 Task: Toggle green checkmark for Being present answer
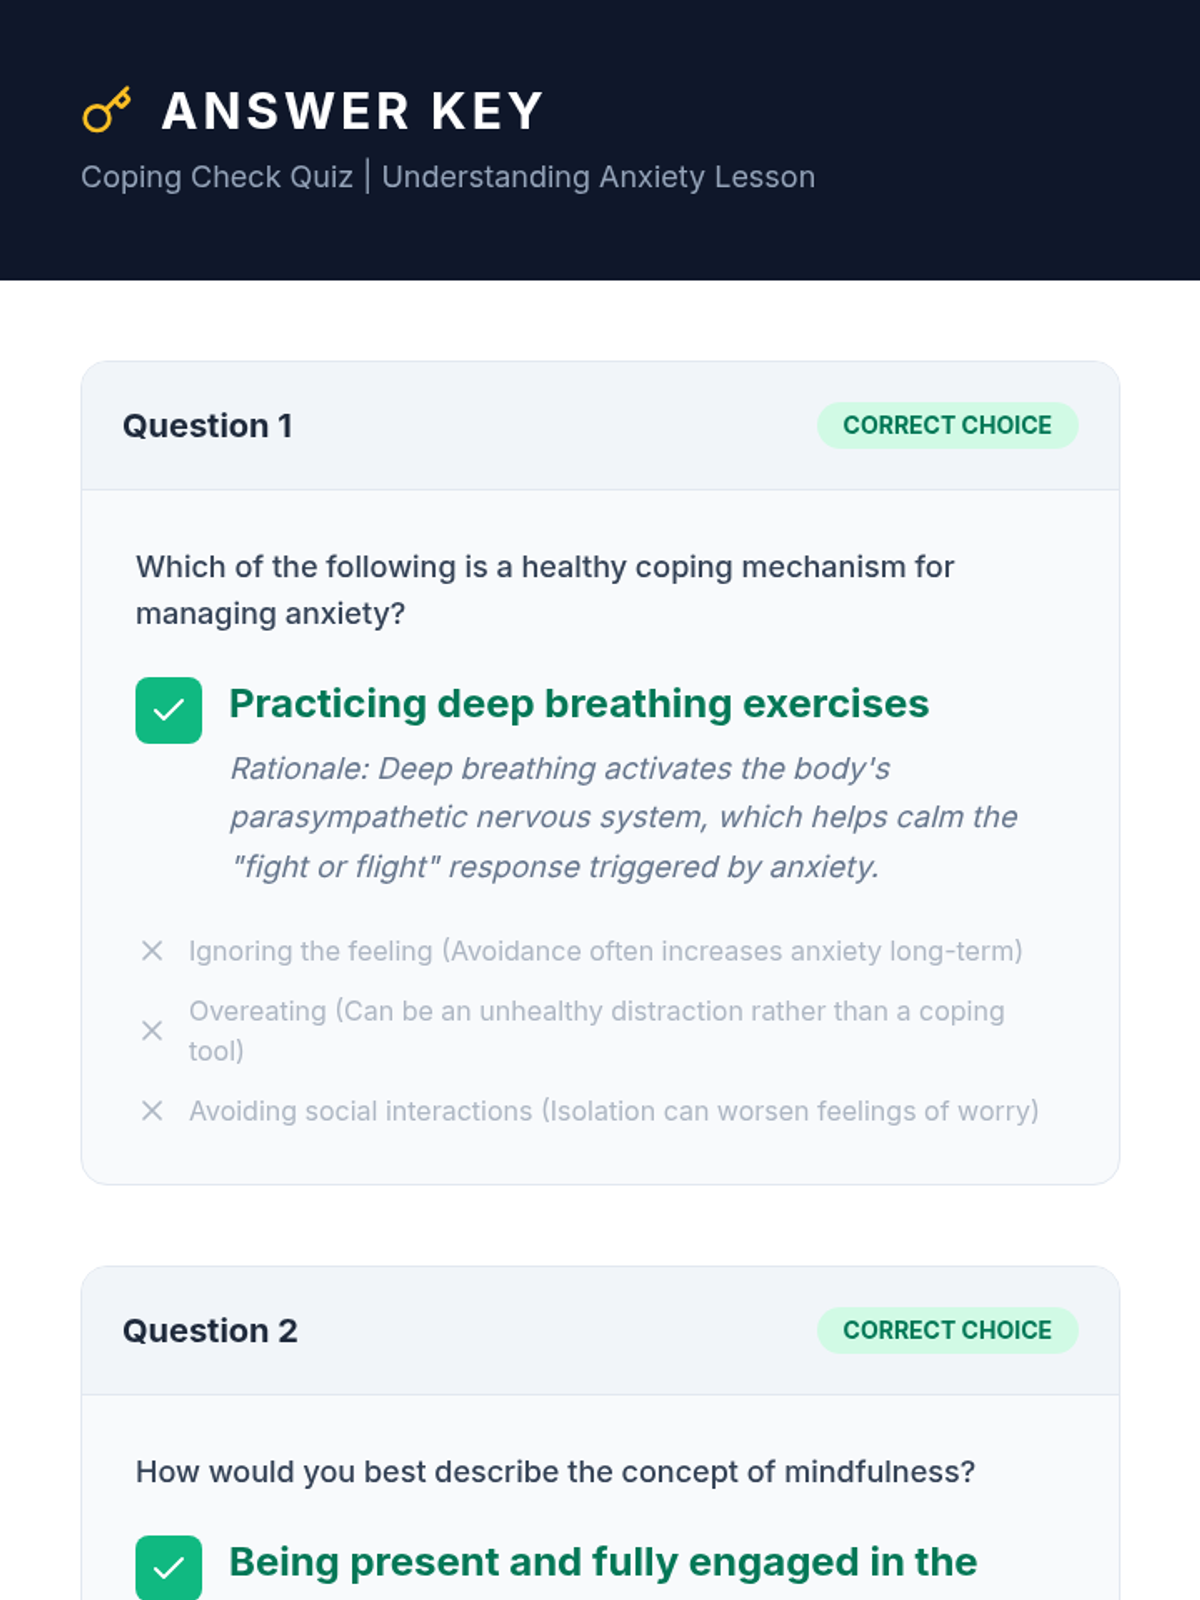(168, 1567)
